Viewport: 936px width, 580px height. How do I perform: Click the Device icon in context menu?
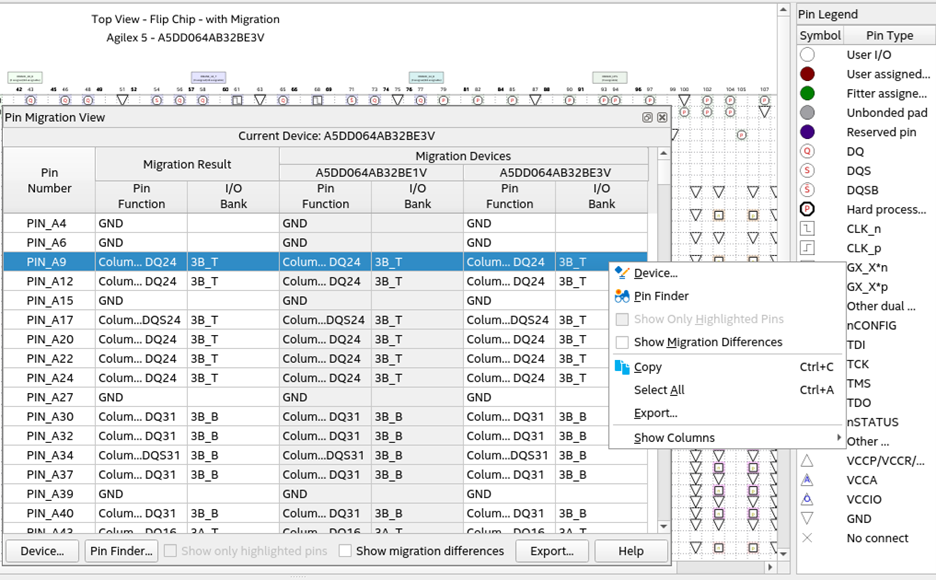tap(622, 273)
